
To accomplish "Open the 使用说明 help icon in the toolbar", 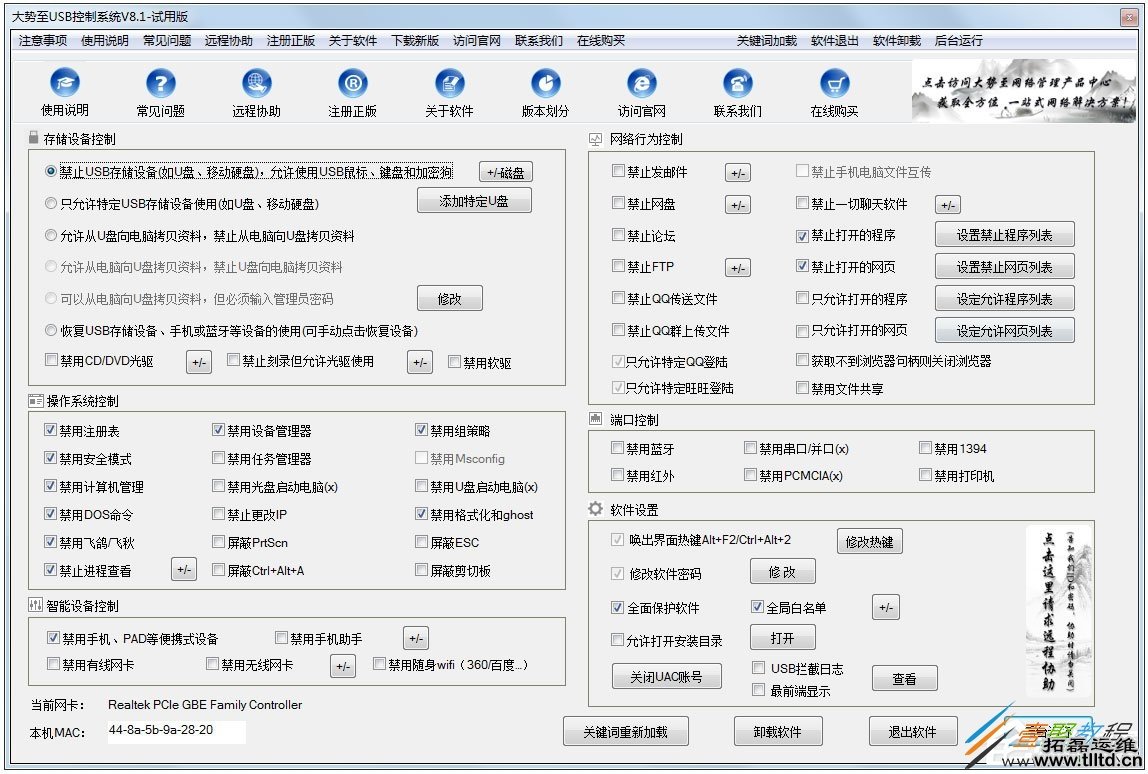I will point(63,93).
